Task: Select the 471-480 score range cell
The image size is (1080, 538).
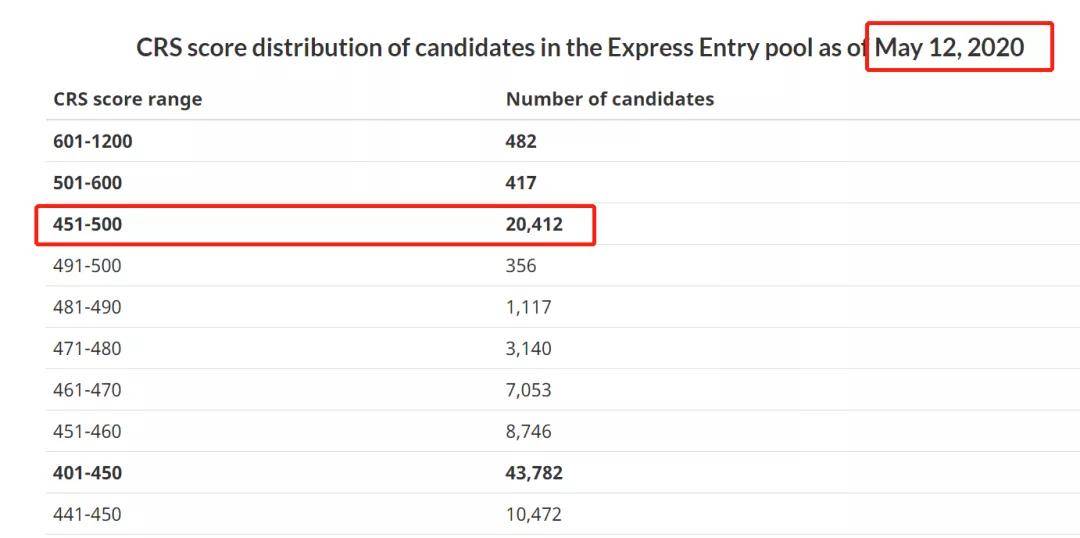Action: tap(87, 349)
